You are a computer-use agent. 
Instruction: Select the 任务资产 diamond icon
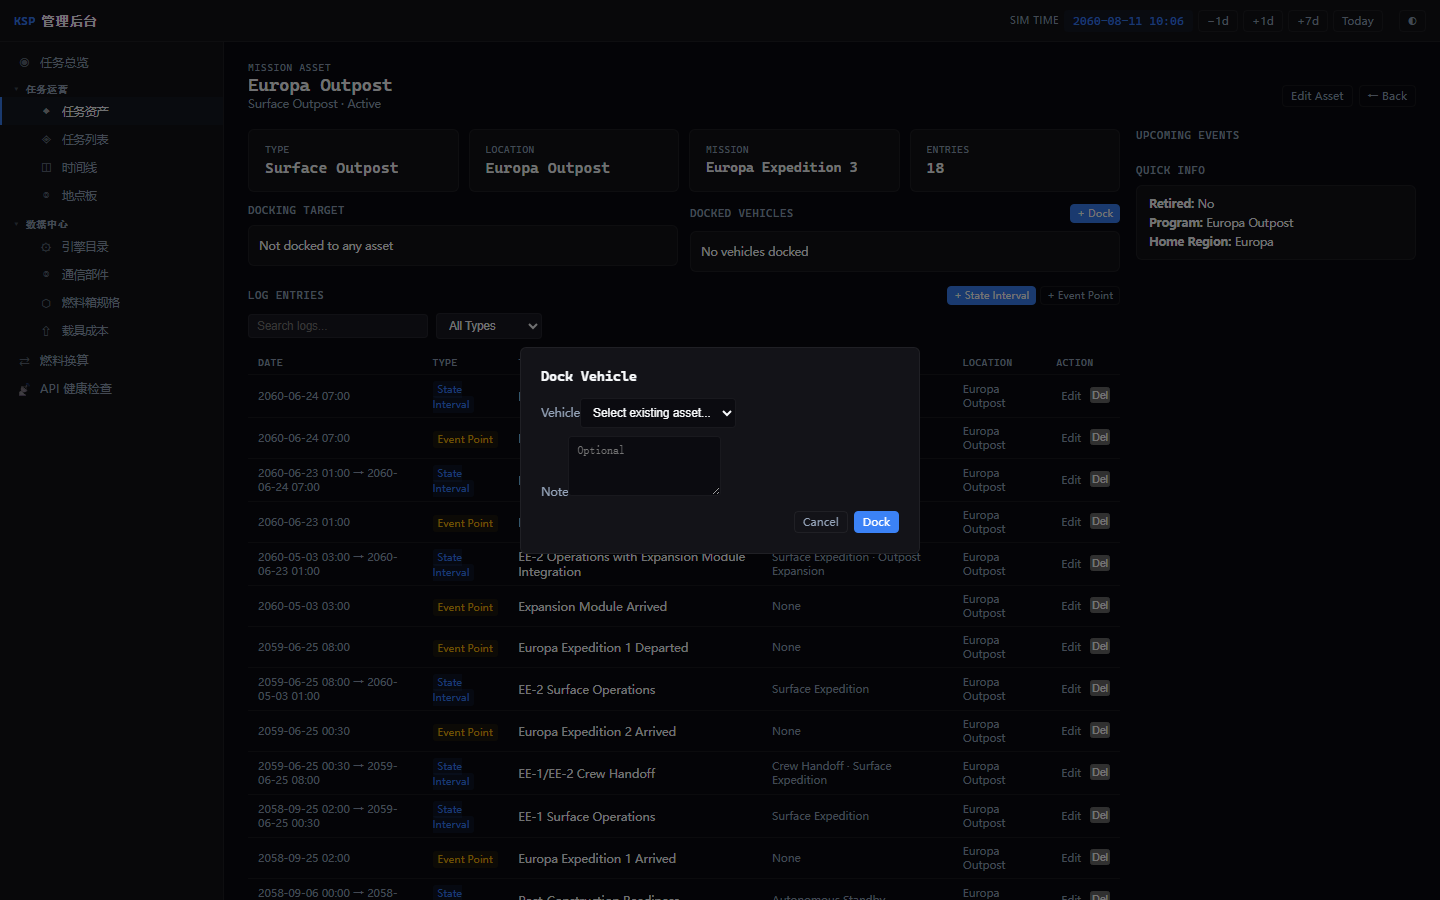46,111
